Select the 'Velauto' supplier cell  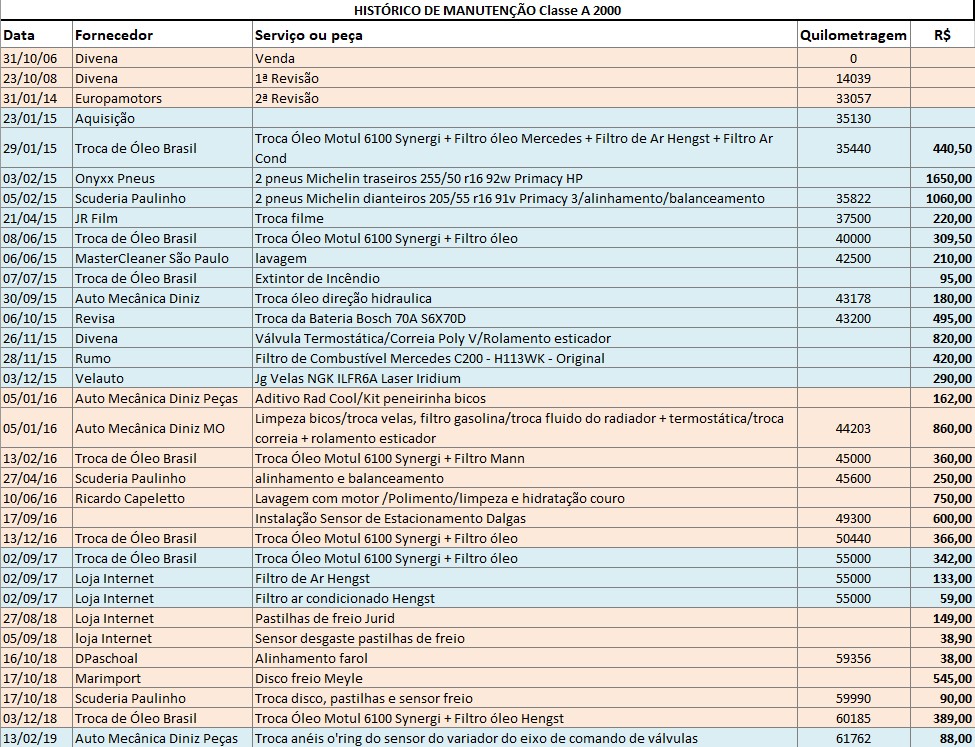click(x=162, y=378)
